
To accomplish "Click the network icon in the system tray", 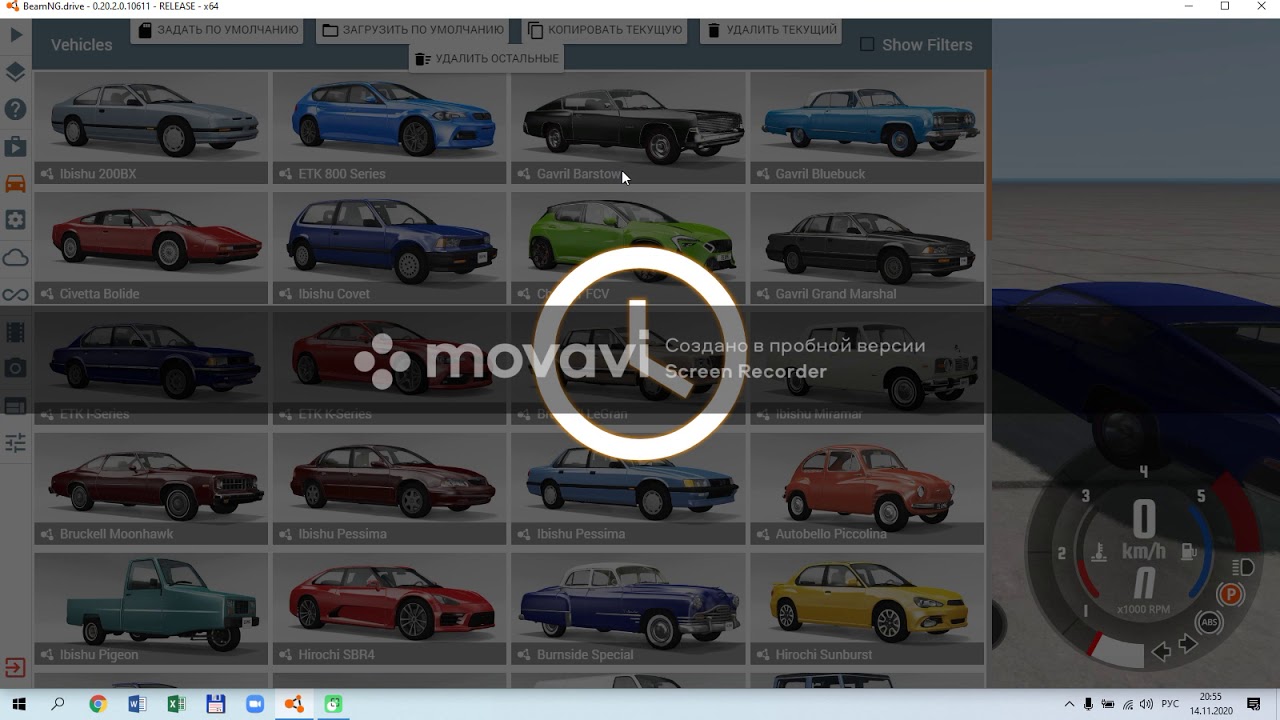I will (x=1127, y=704).
